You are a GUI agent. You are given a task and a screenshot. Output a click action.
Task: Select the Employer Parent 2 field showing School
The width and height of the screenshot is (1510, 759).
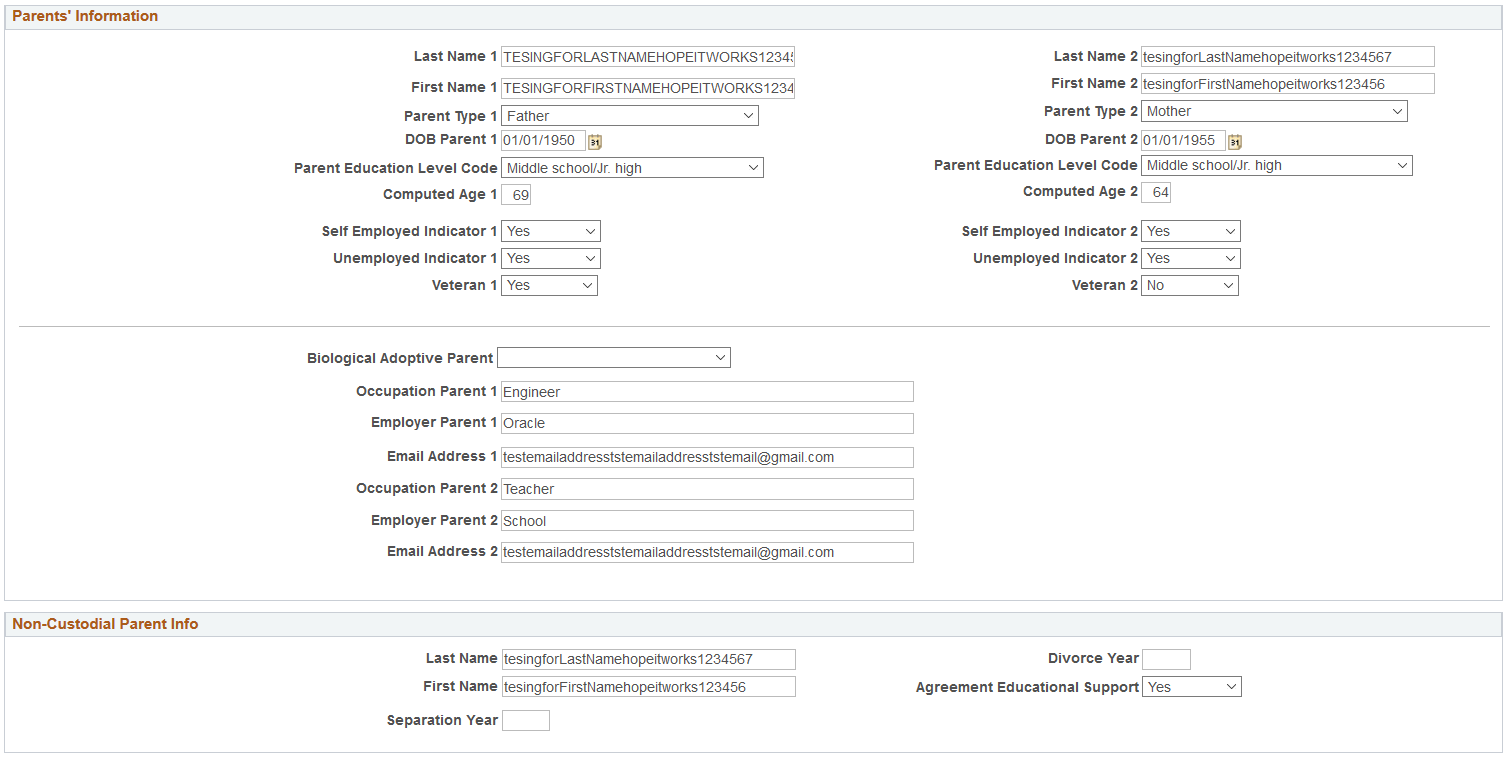(707, 520)
